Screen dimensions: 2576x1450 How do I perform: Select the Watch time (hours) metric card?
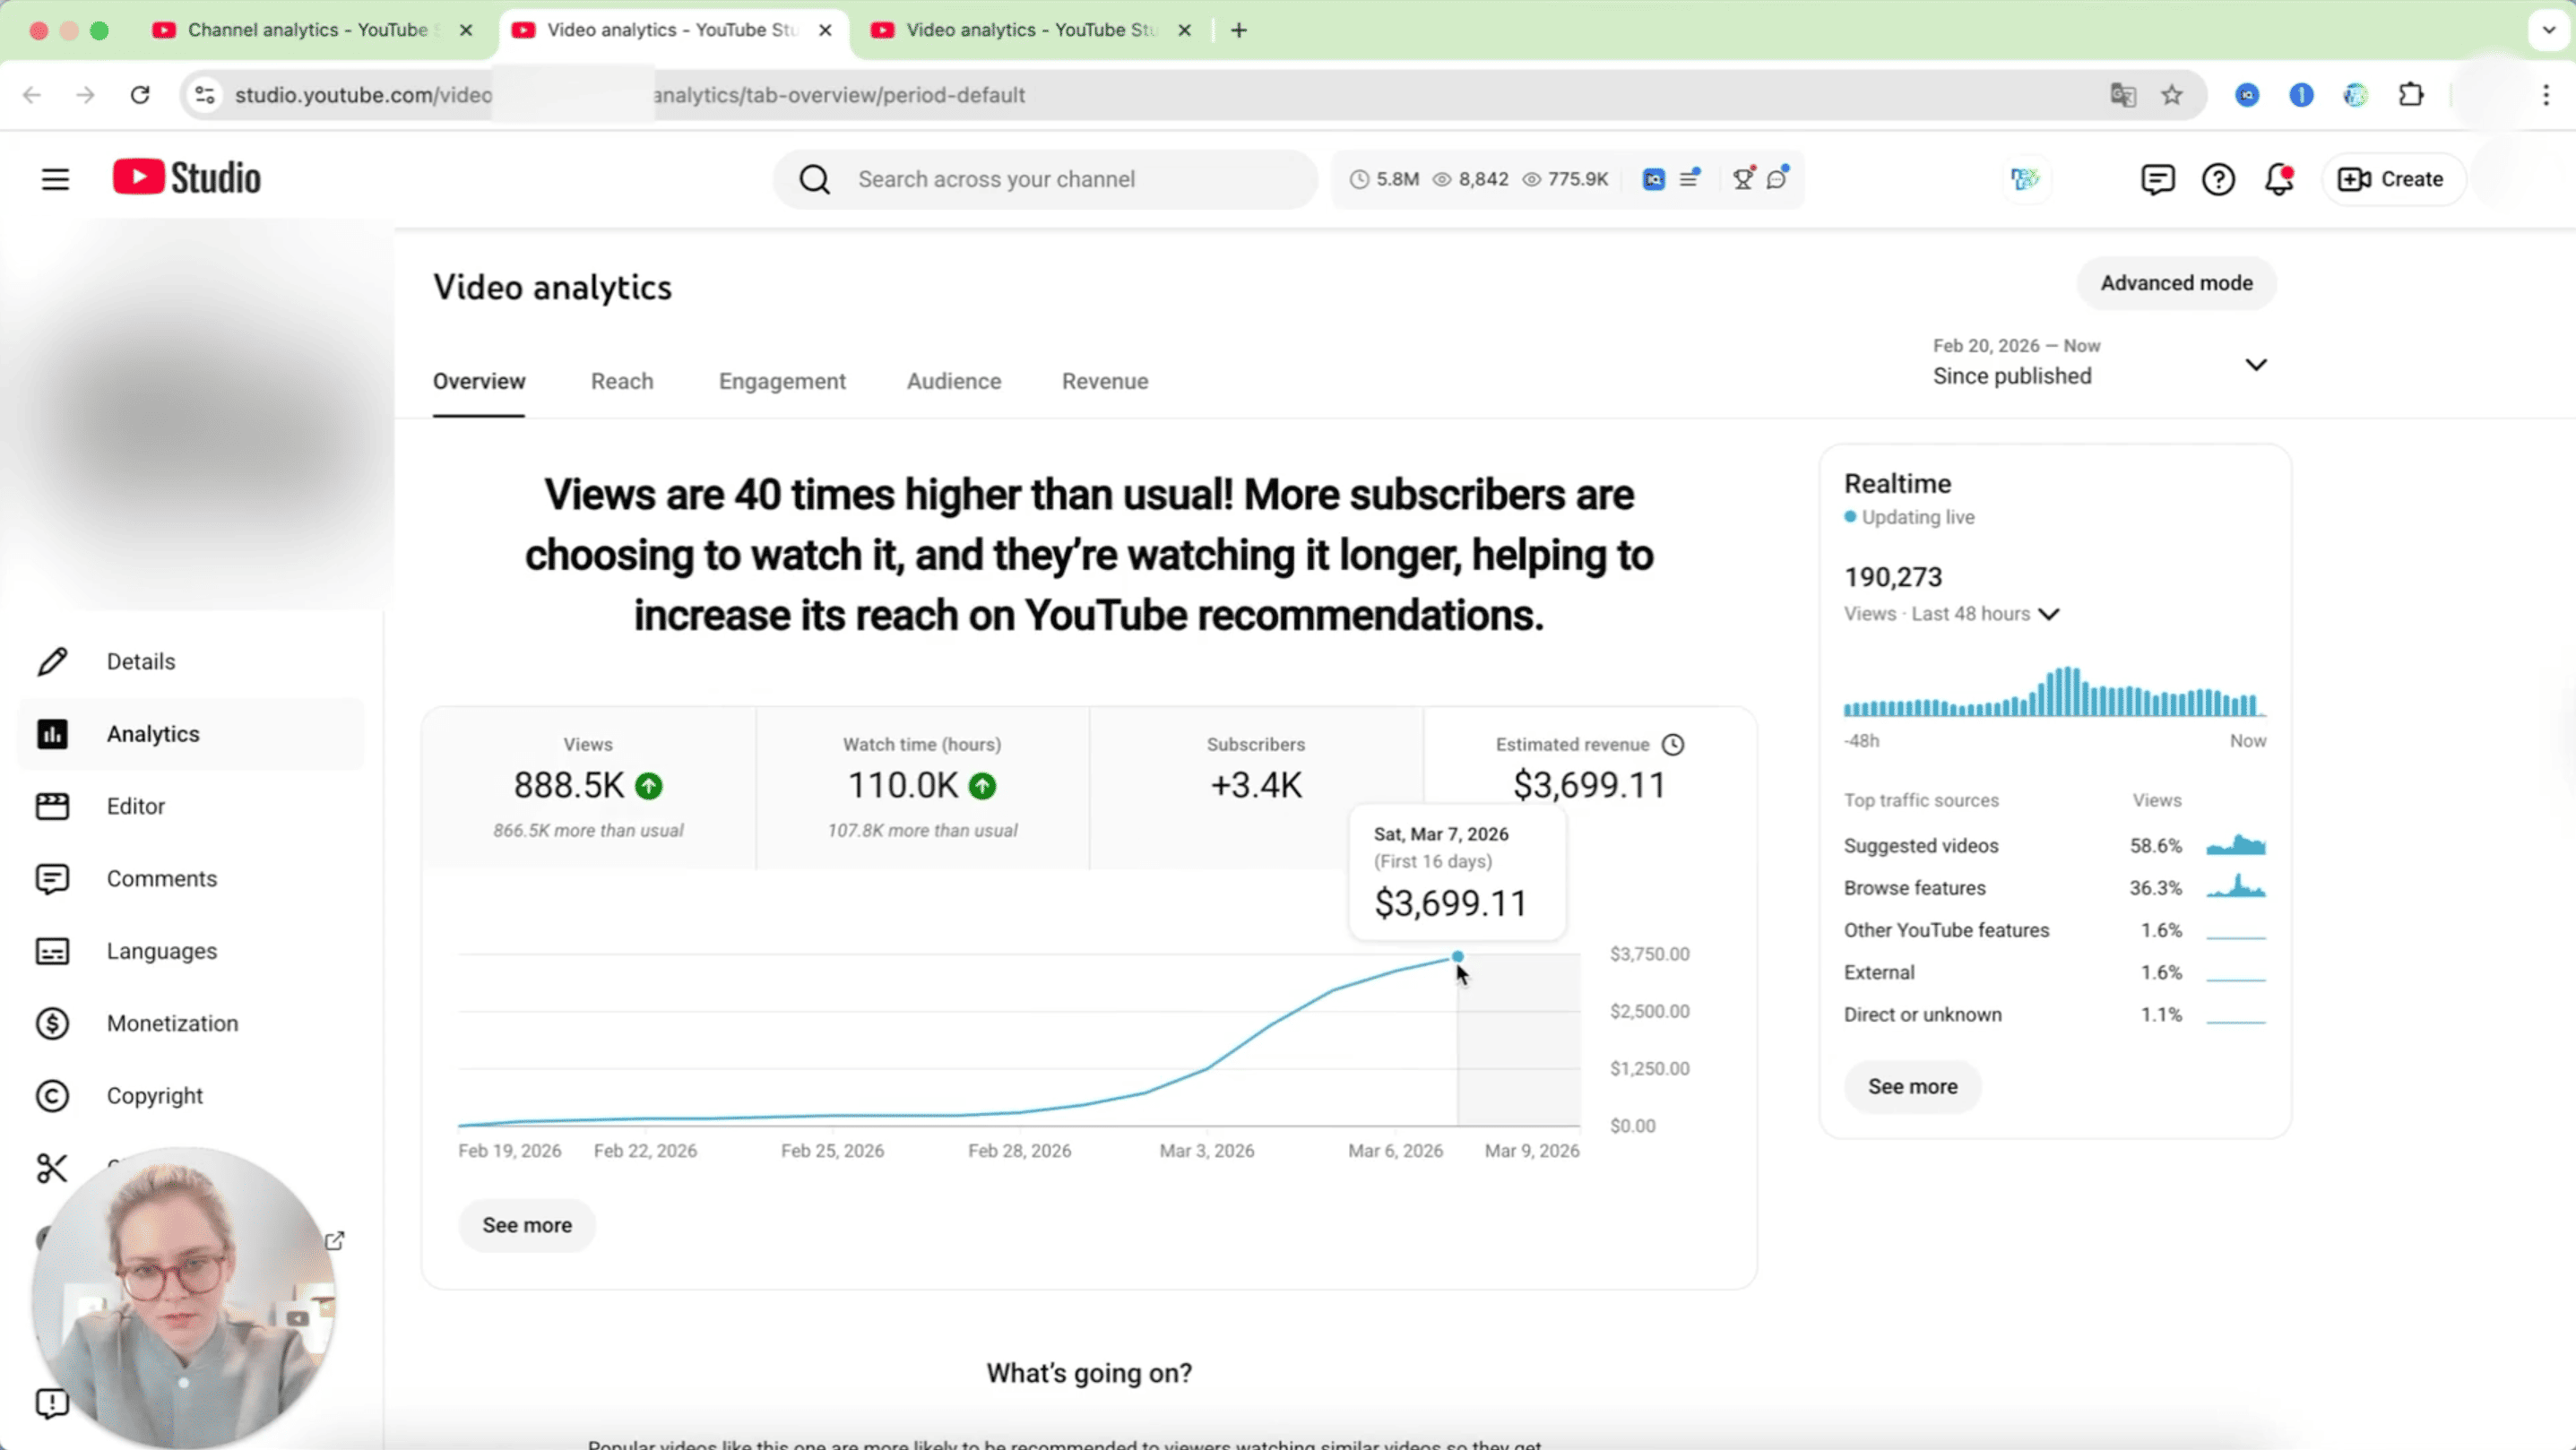921,787
